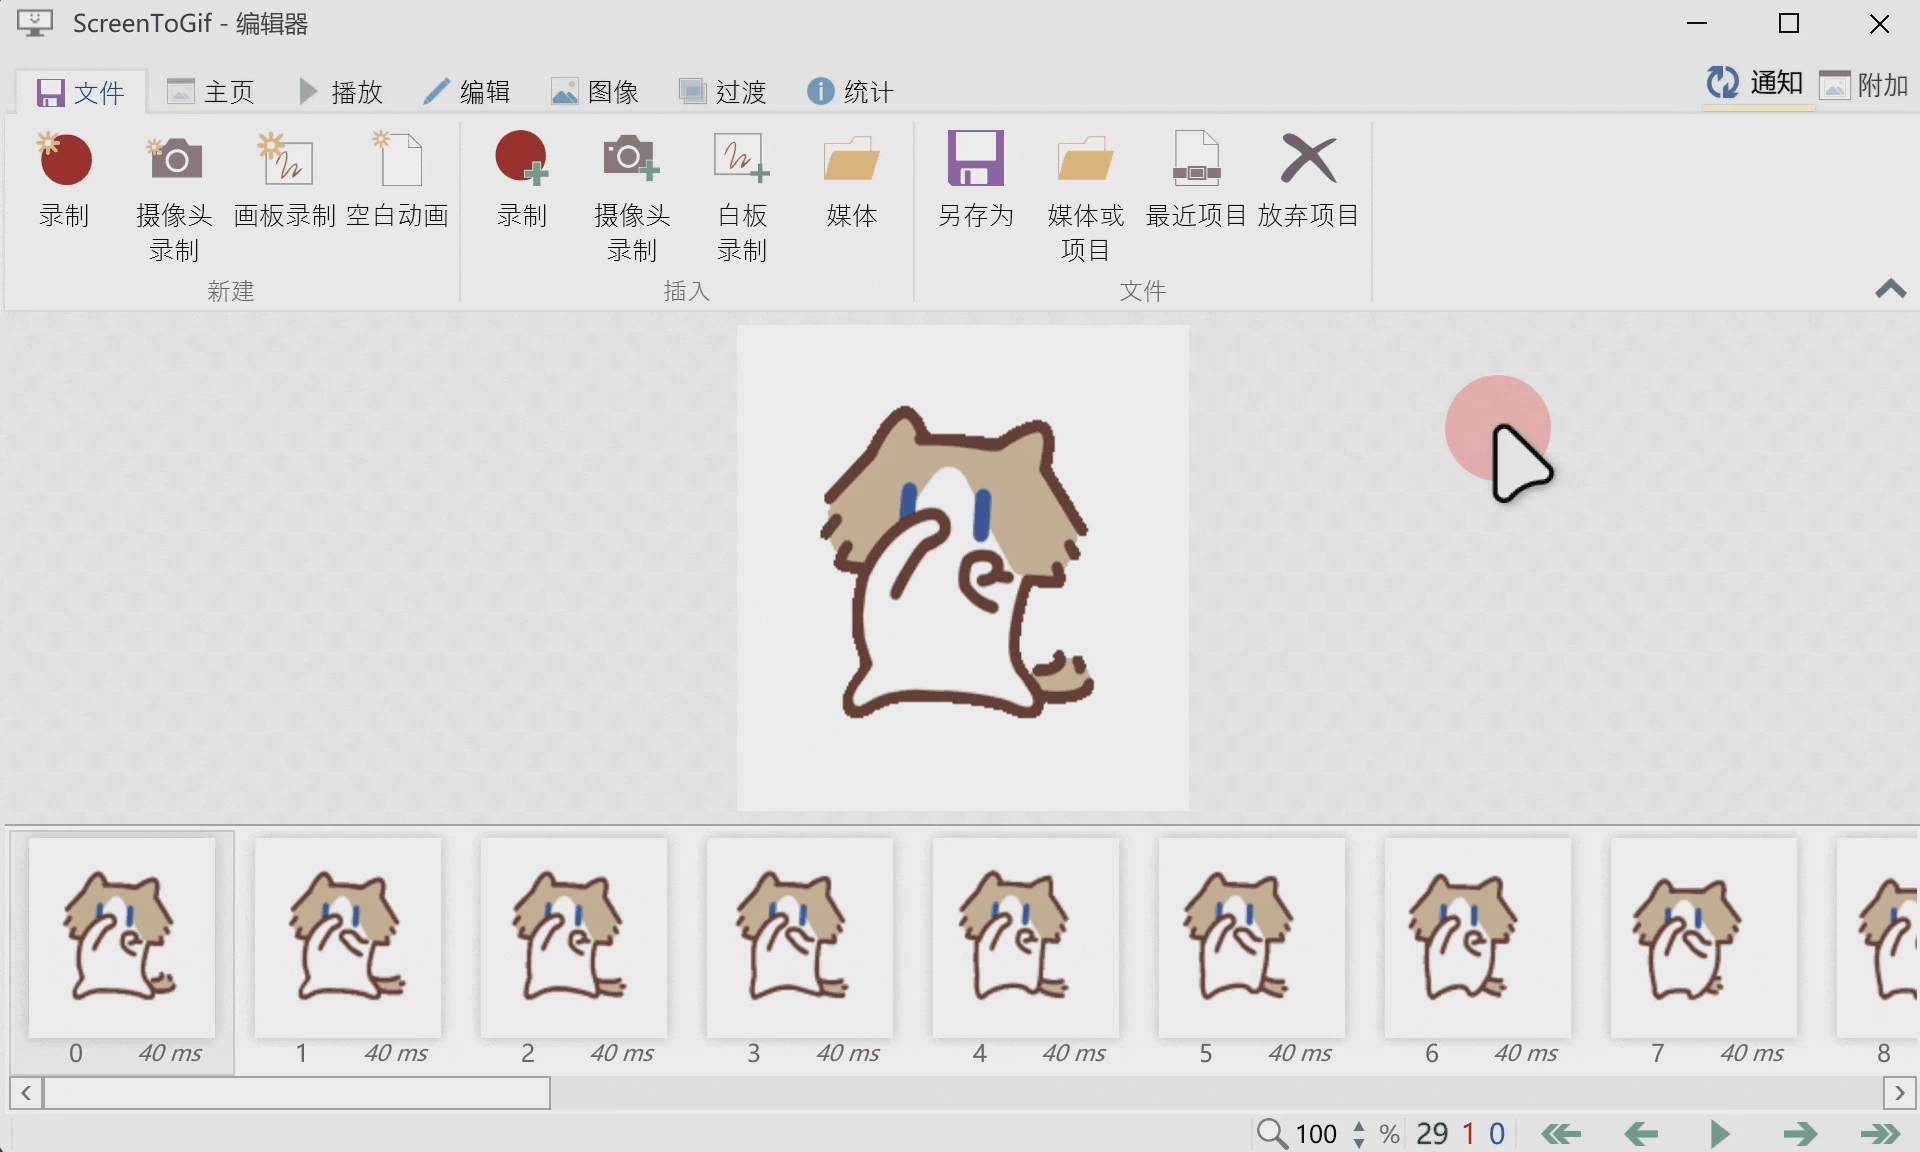The height and width of the screenshot is (1152, 1920).
Task: Create a blank animation (空白动画)
Action: pyautogui.click(x=397, y=181)
